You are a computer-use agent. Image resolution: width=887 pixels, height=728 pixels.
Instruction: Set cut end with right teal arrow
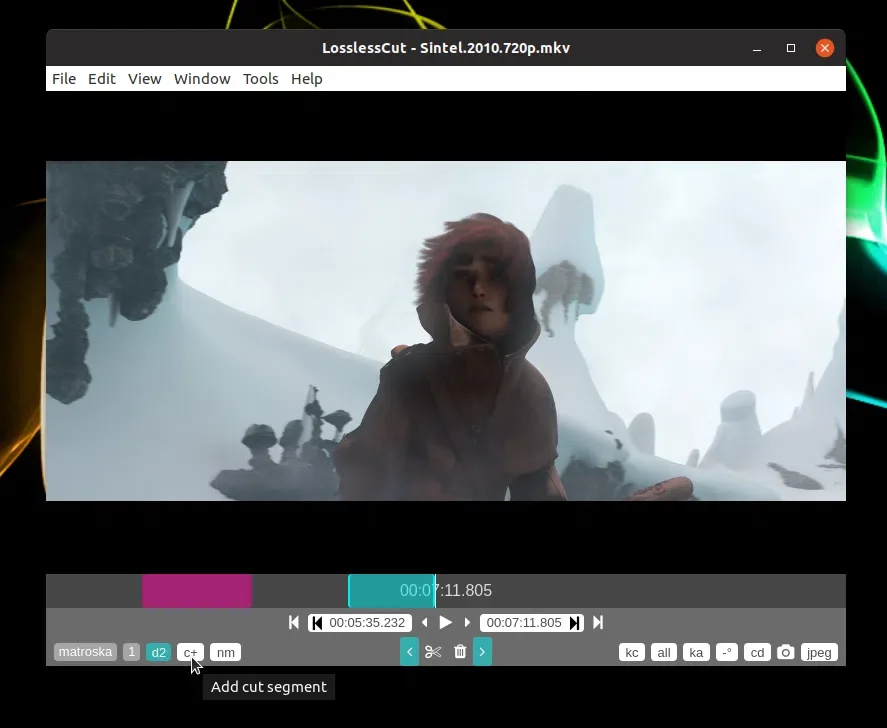coord(482,652)
